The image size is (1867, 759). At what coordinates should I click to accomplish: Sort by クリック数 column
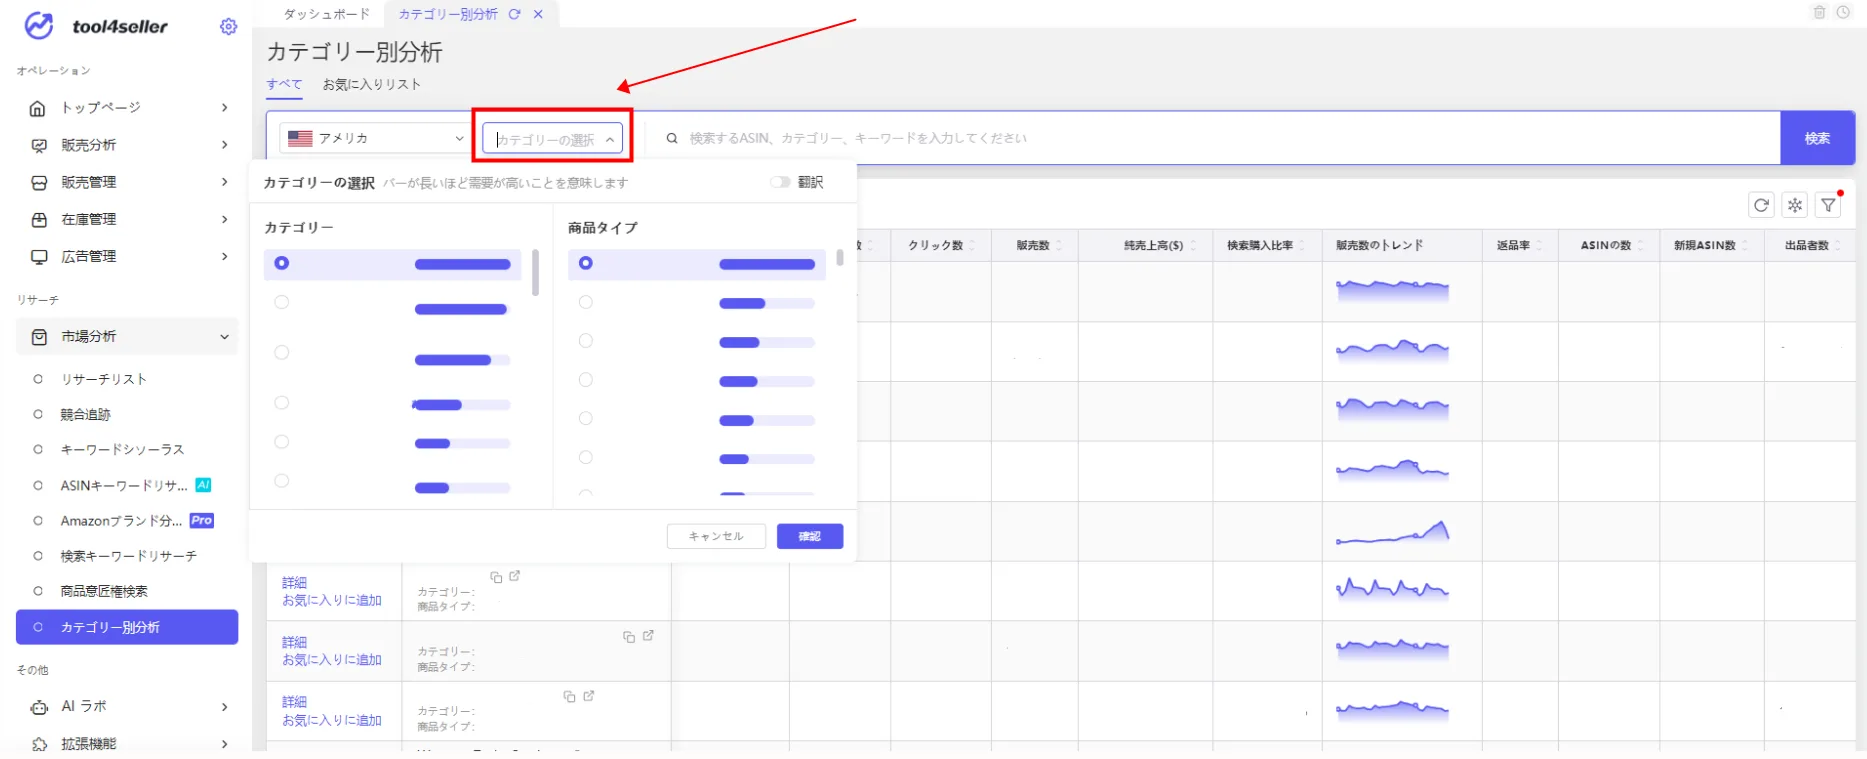pos(972,245)
